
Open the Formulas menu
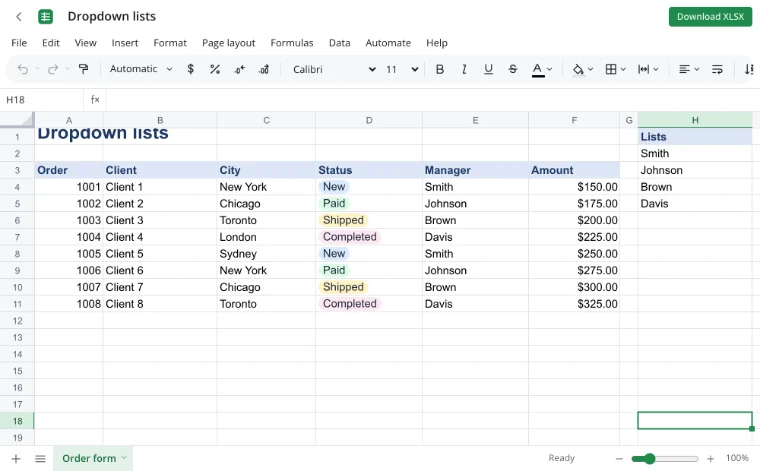(292, 43)
